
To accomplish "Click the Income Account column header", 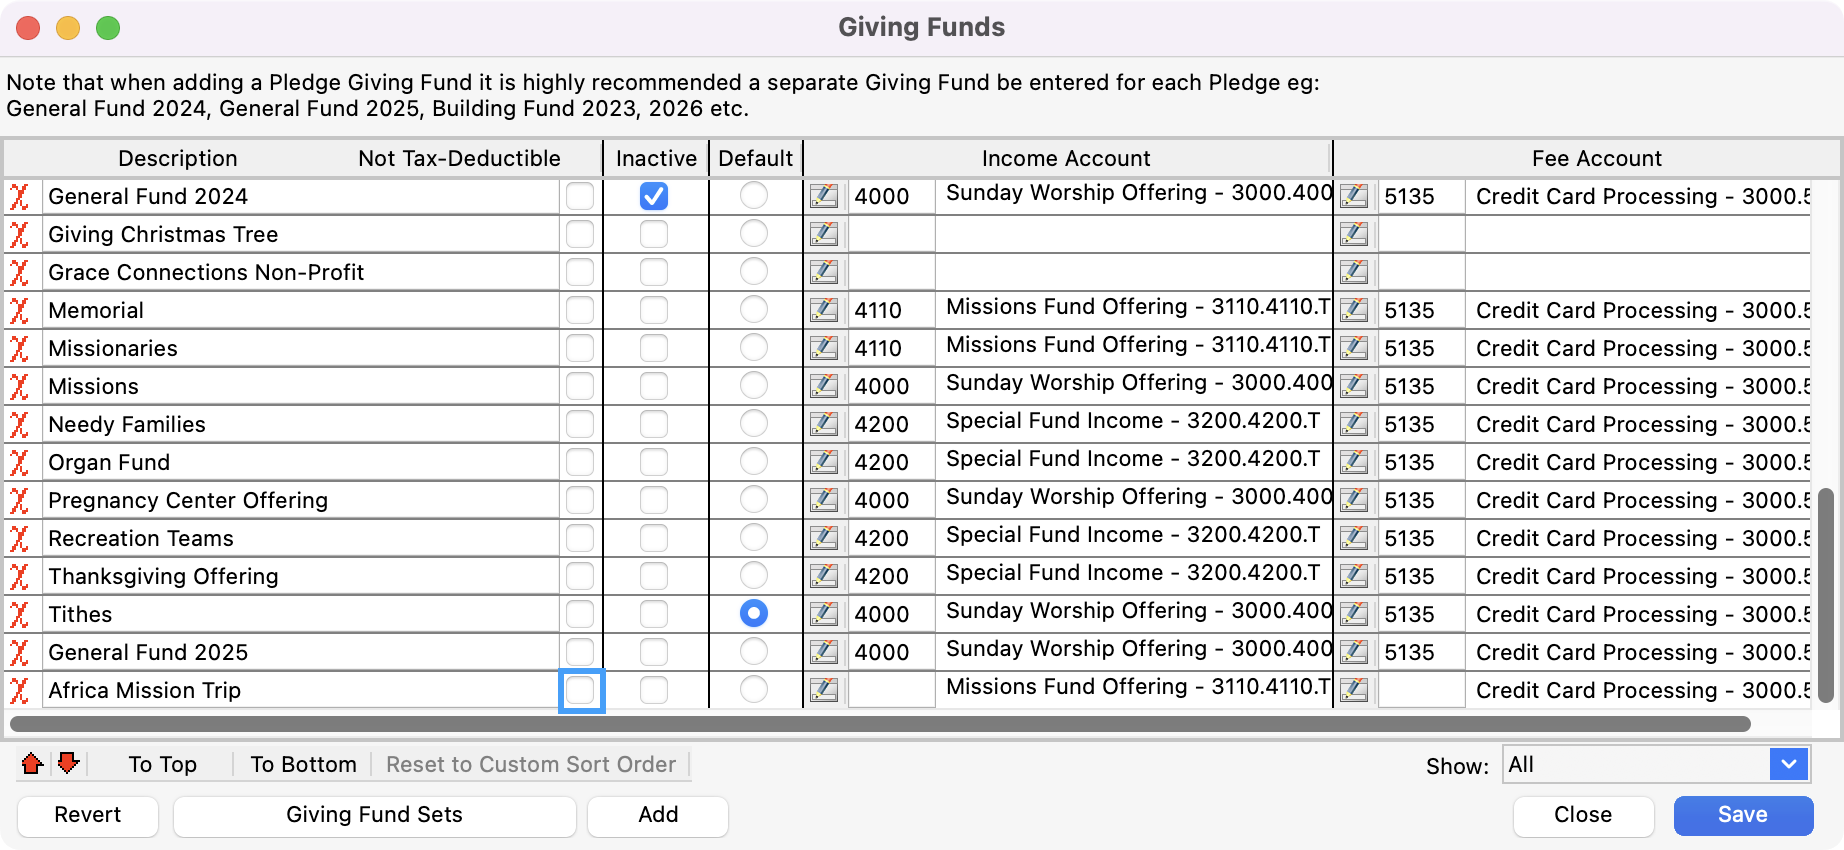I will [x=1066, y=158].
